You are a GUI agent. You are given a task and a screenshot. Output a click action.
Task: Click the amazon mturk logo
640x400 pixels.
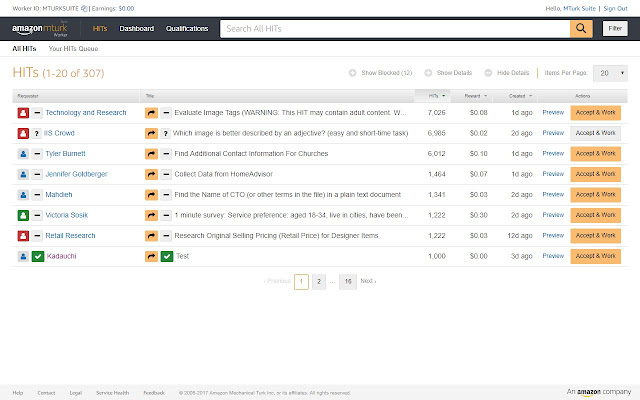pos(40,29)
